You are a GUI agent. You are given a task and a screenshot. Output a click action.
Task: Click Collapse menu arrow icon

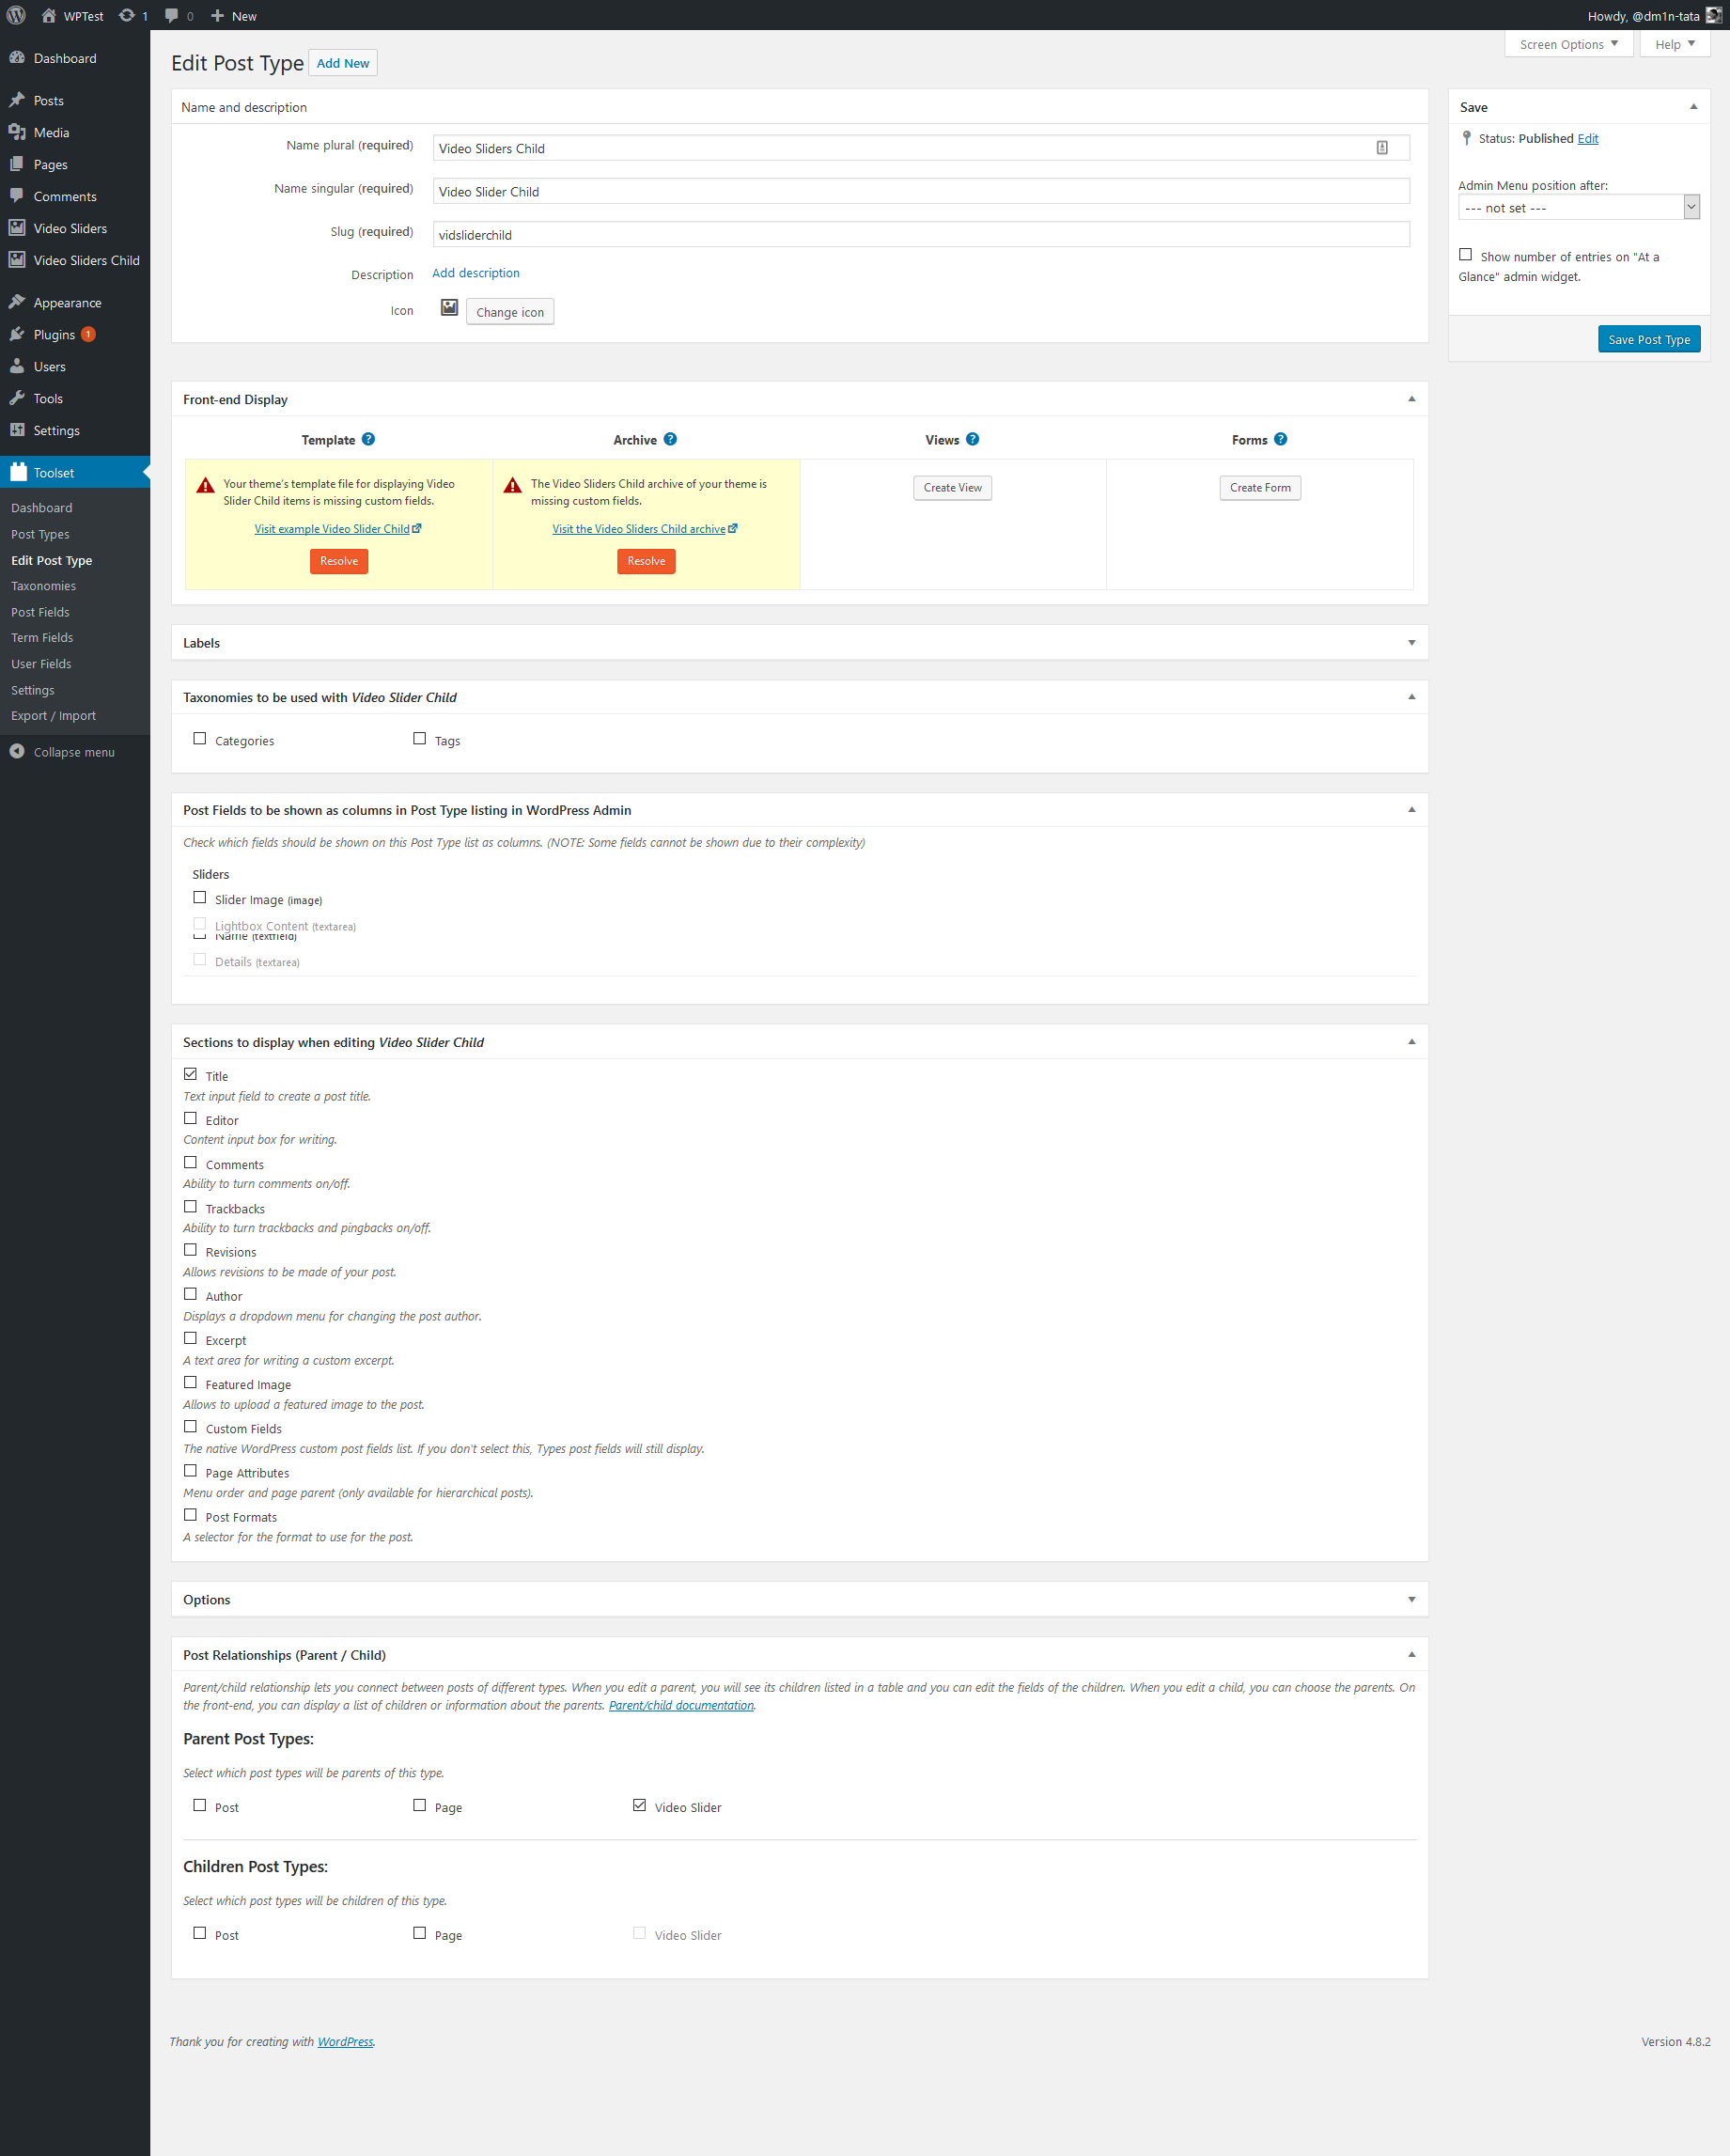pos(17,751)
